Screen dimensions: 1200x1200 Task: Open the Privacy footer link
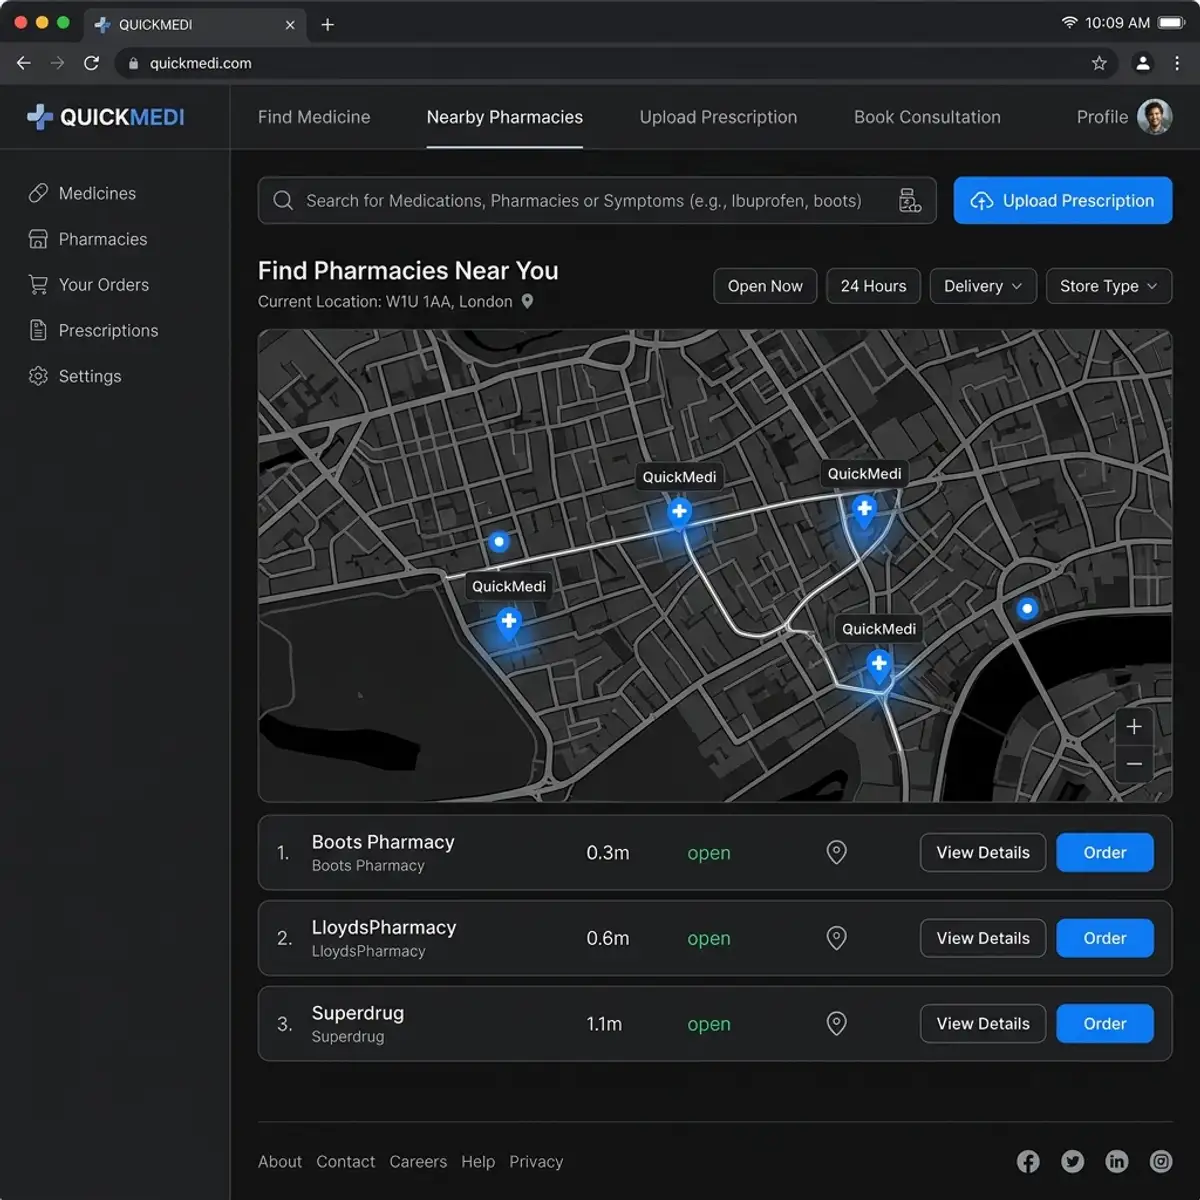536,1161
